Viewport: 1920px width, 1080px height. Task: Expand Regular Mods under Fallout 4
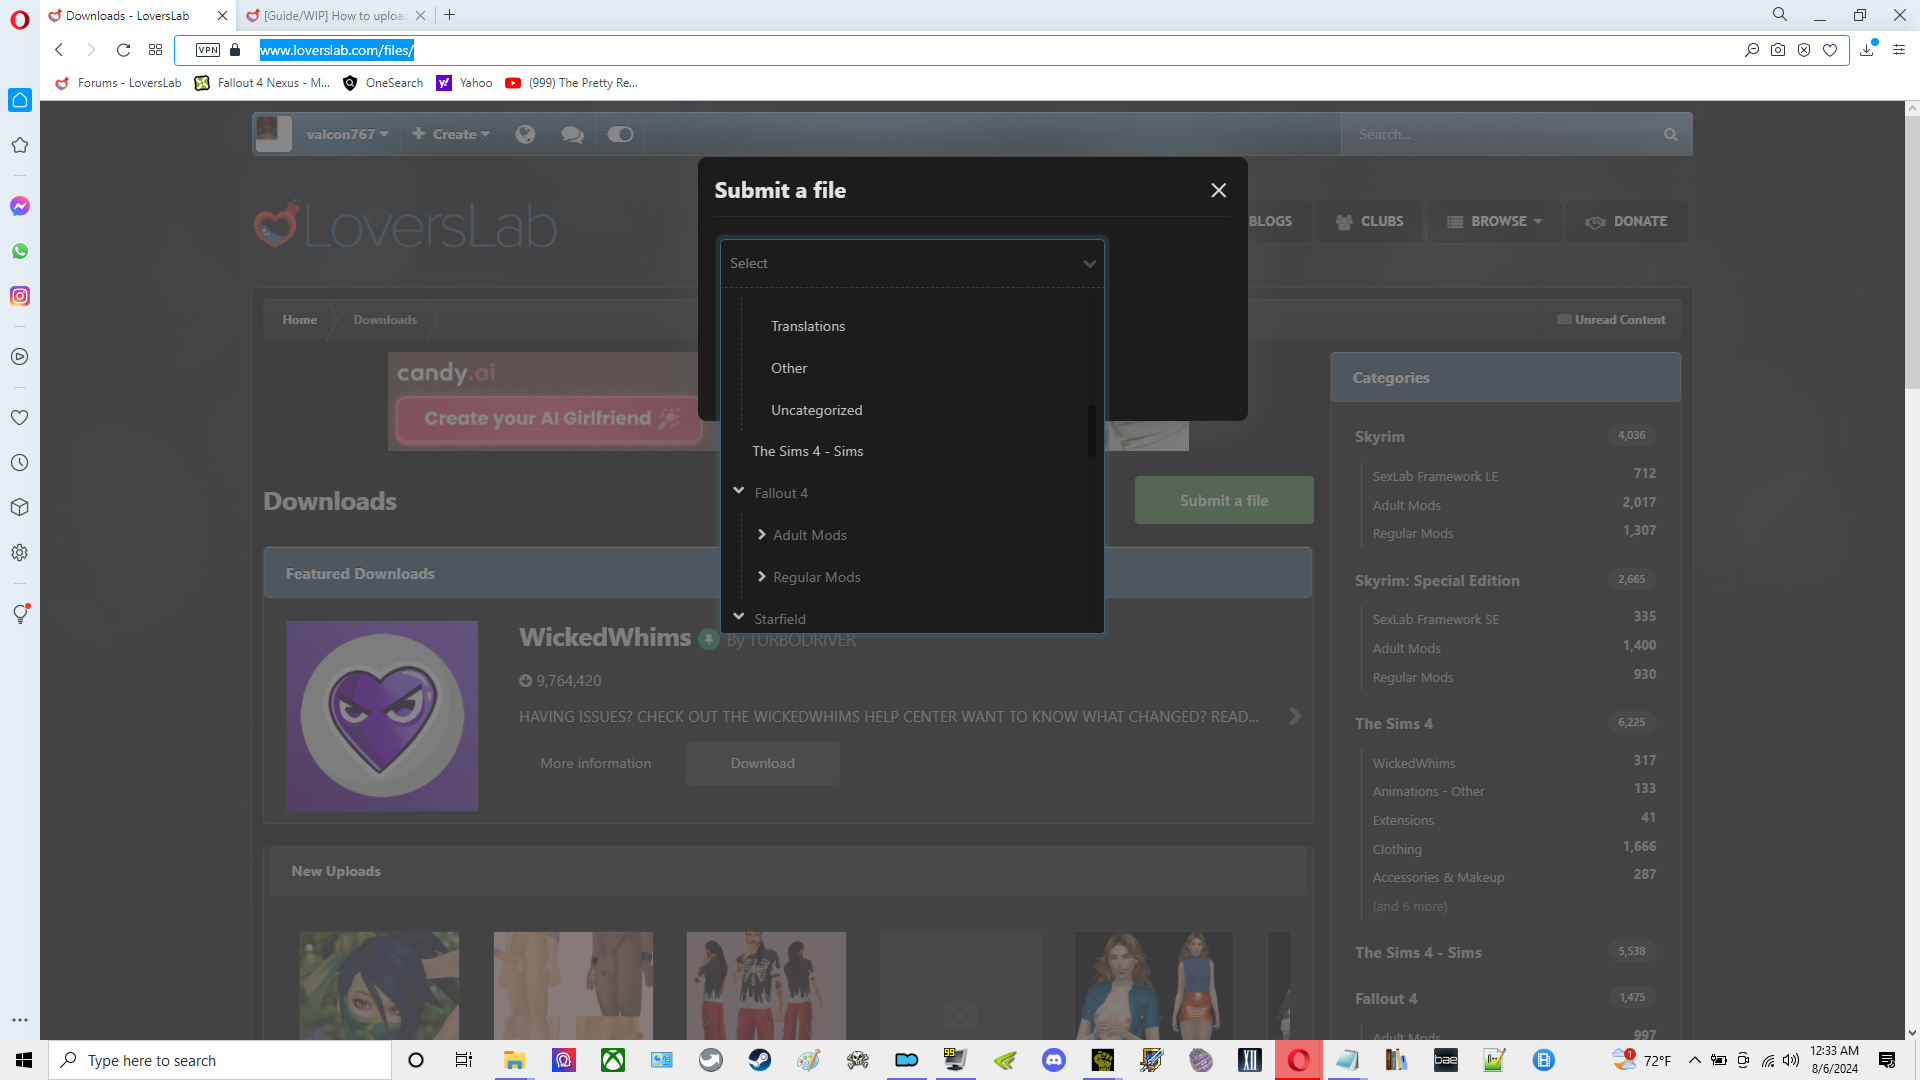762,577
